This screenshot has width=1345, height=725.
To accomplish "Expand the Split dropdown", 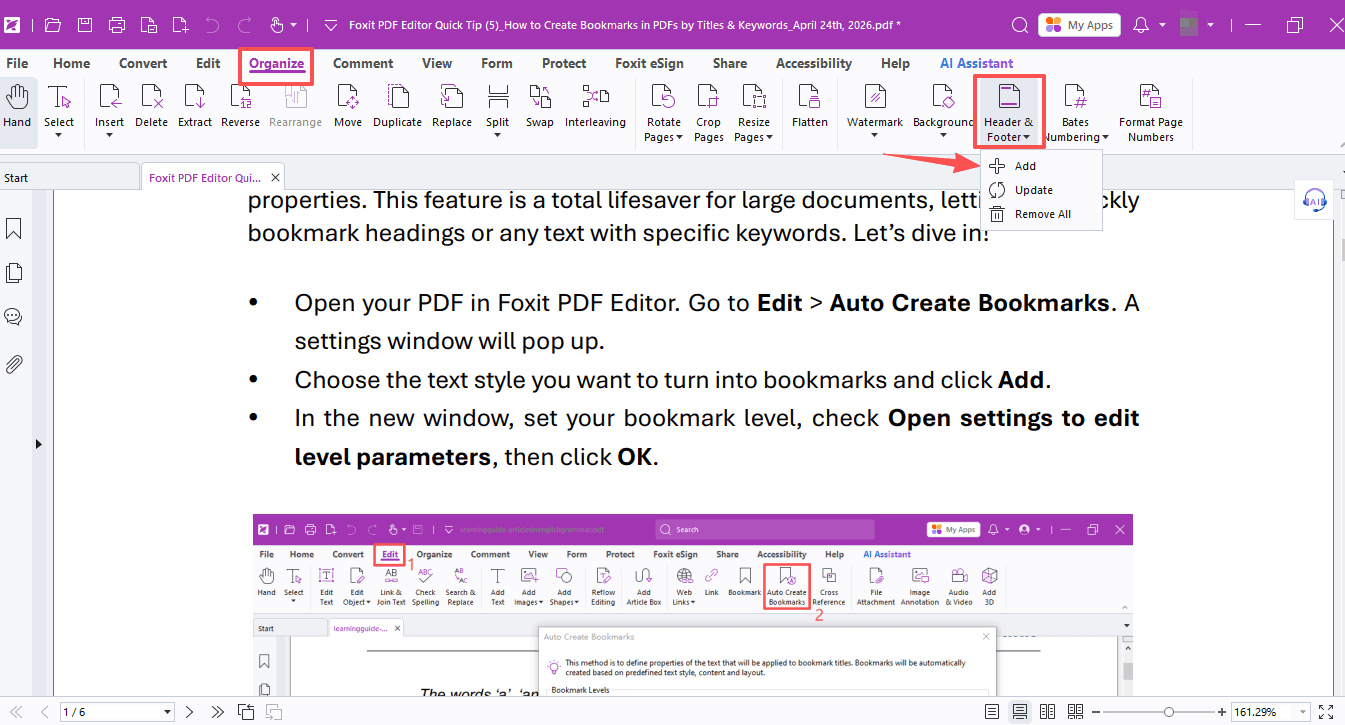I will tap(497, 135).
